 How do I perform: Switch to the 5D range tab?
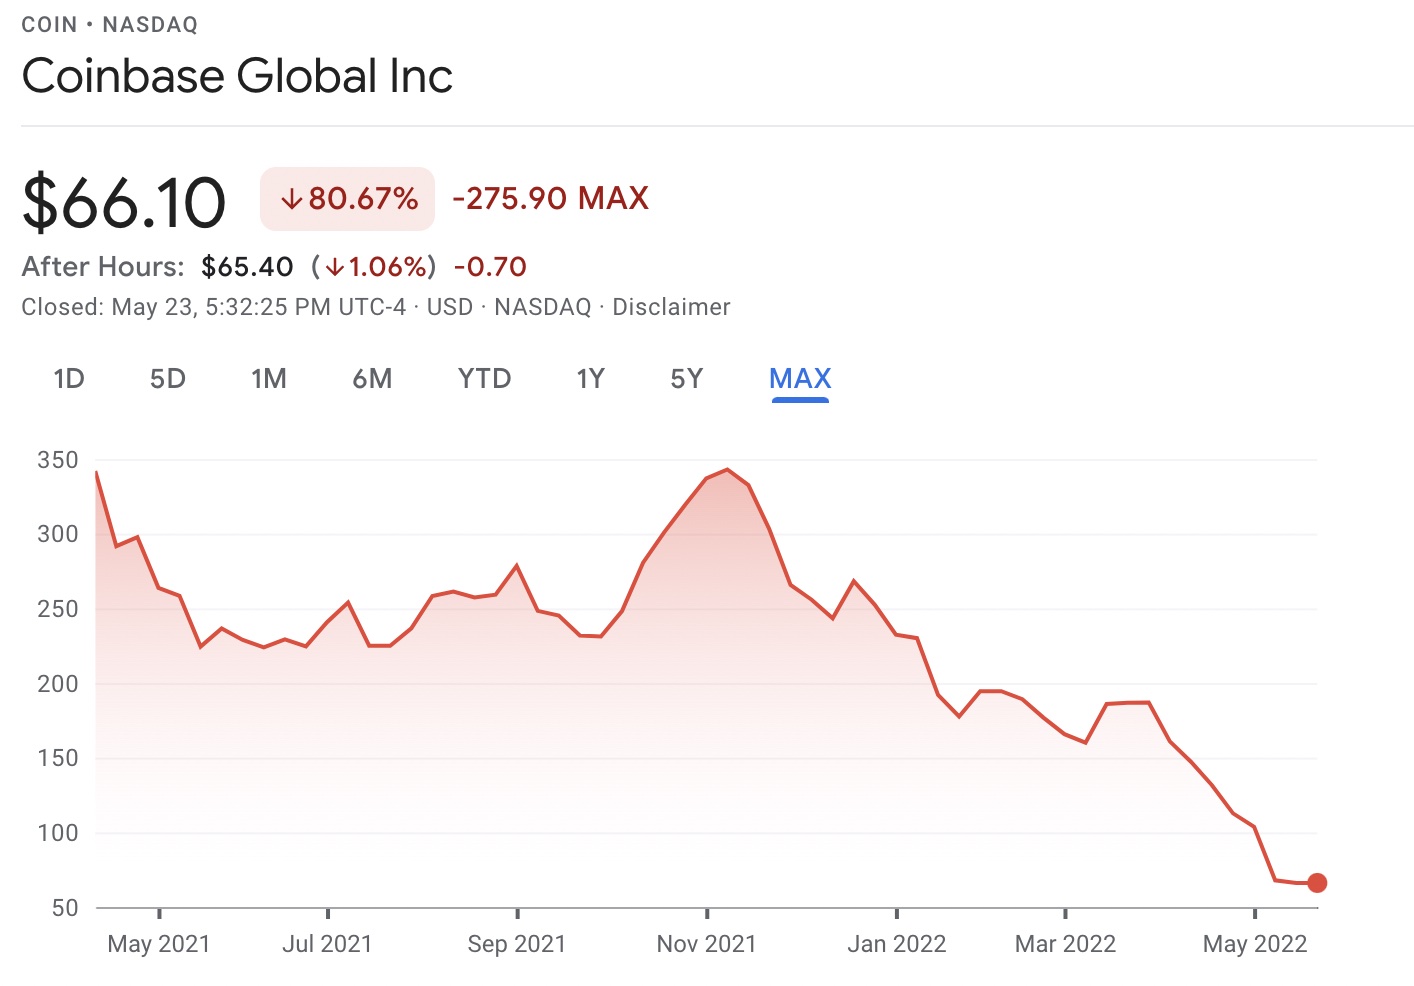[168, 379]
